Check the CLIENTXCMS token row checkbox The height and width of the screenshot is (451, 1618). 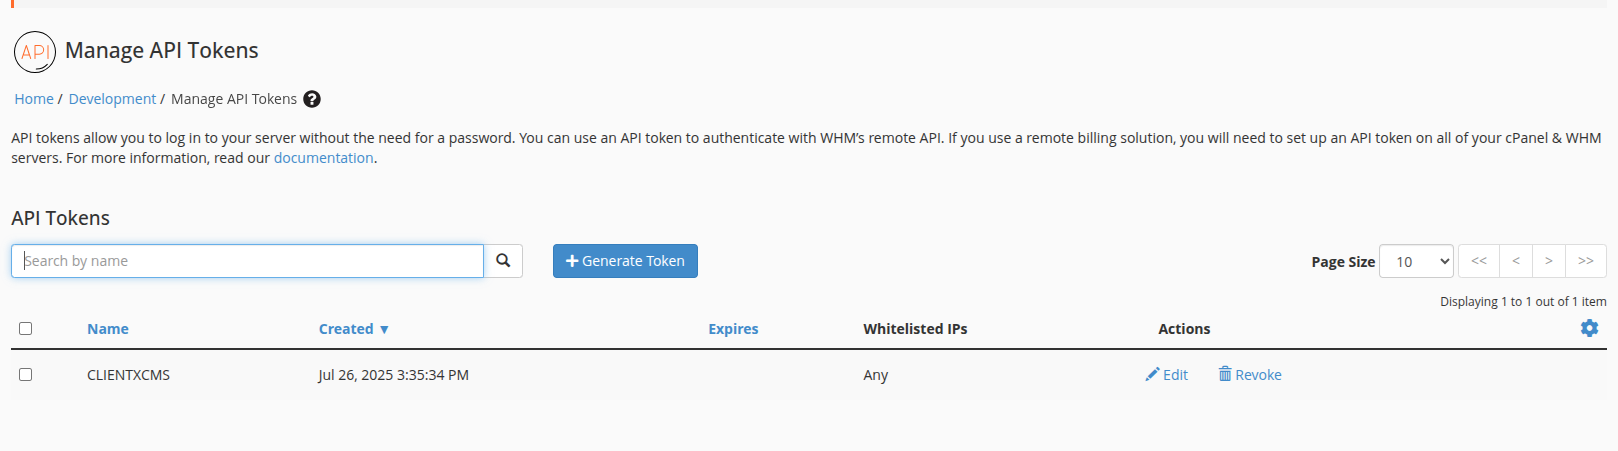pos(26,375)
